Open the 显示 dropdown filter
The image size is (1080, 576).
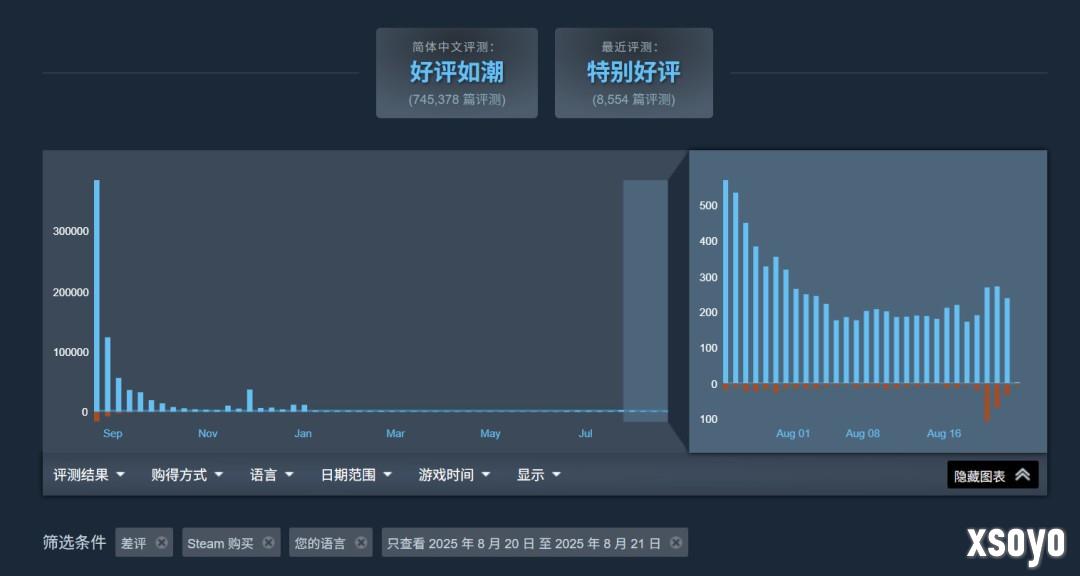coord(539,475)
